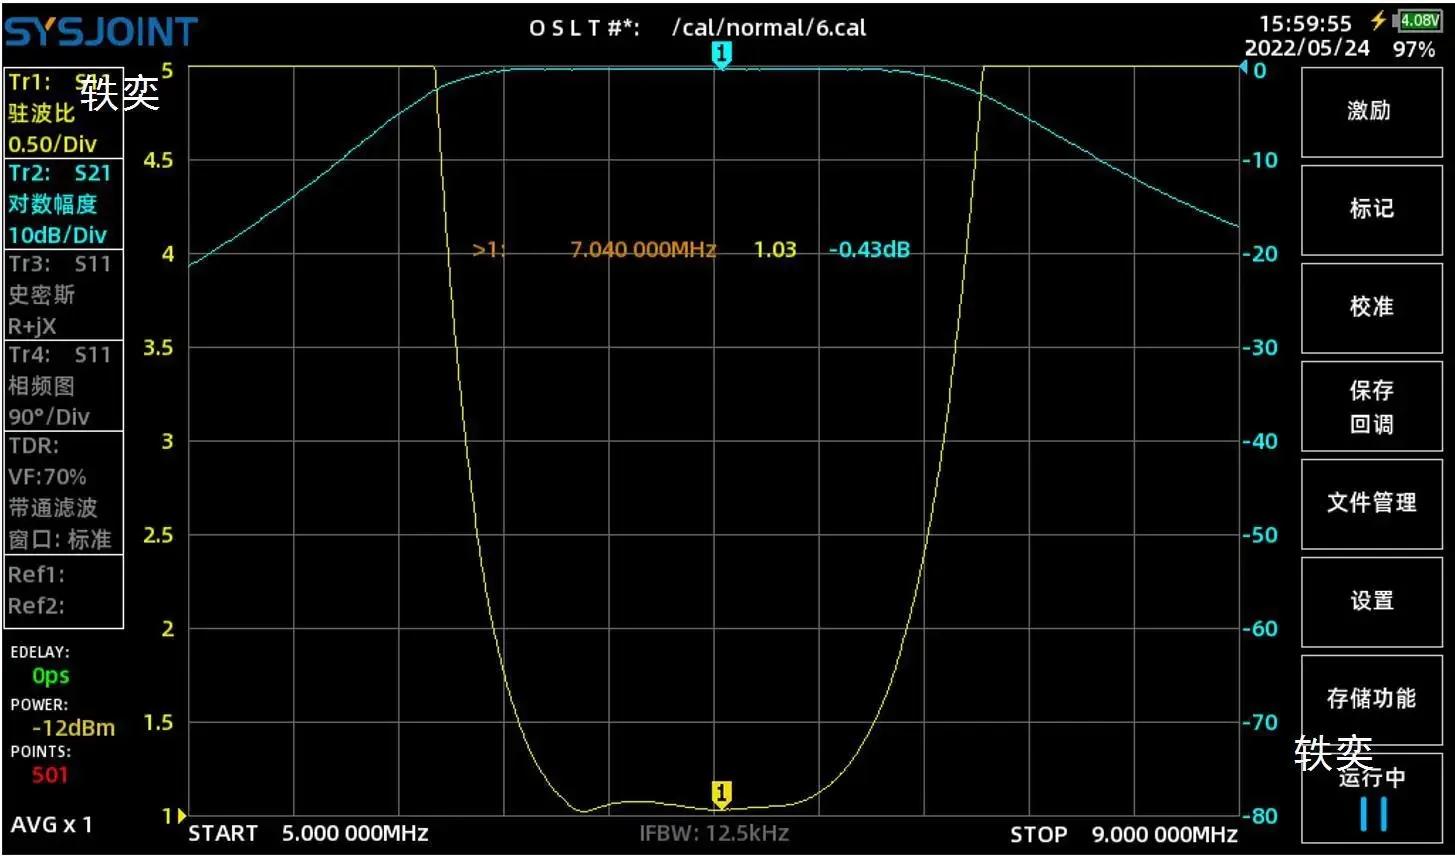Click the cyan reference triangle beside 0

coord(1244,69)
